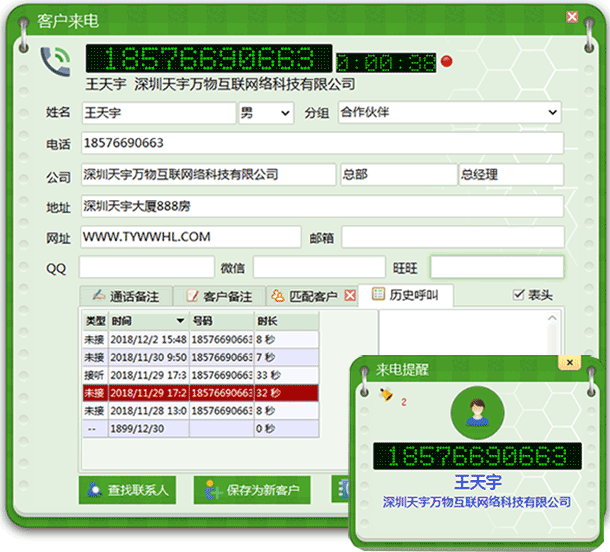Close the 匹配客户 tab with its red X
Image resolution: width=610 pixels, height=552 pixels.
pyautogui.click(x=350, y=296)
